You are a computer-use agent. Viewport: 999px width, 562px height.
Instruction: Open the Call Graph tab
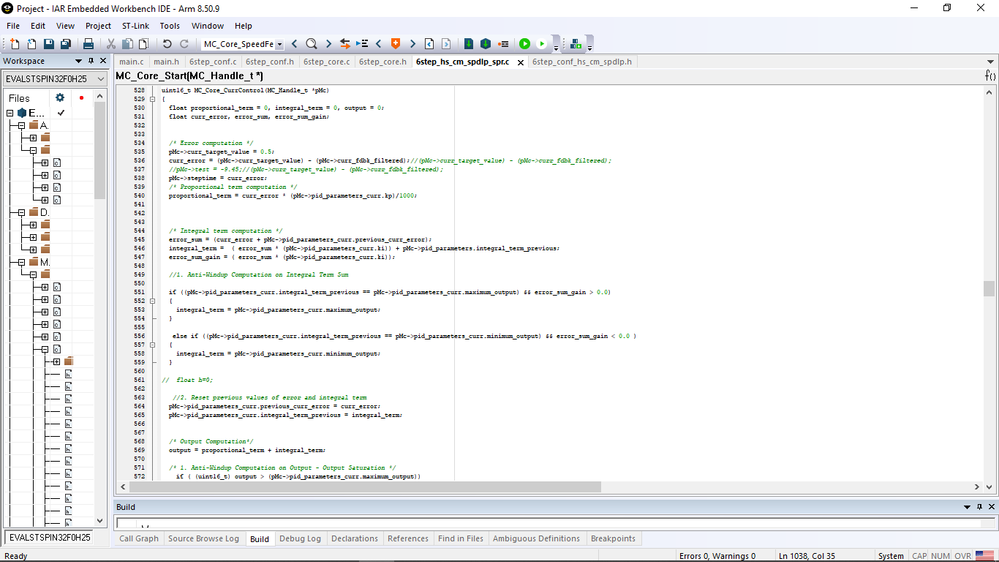(139, 538)
